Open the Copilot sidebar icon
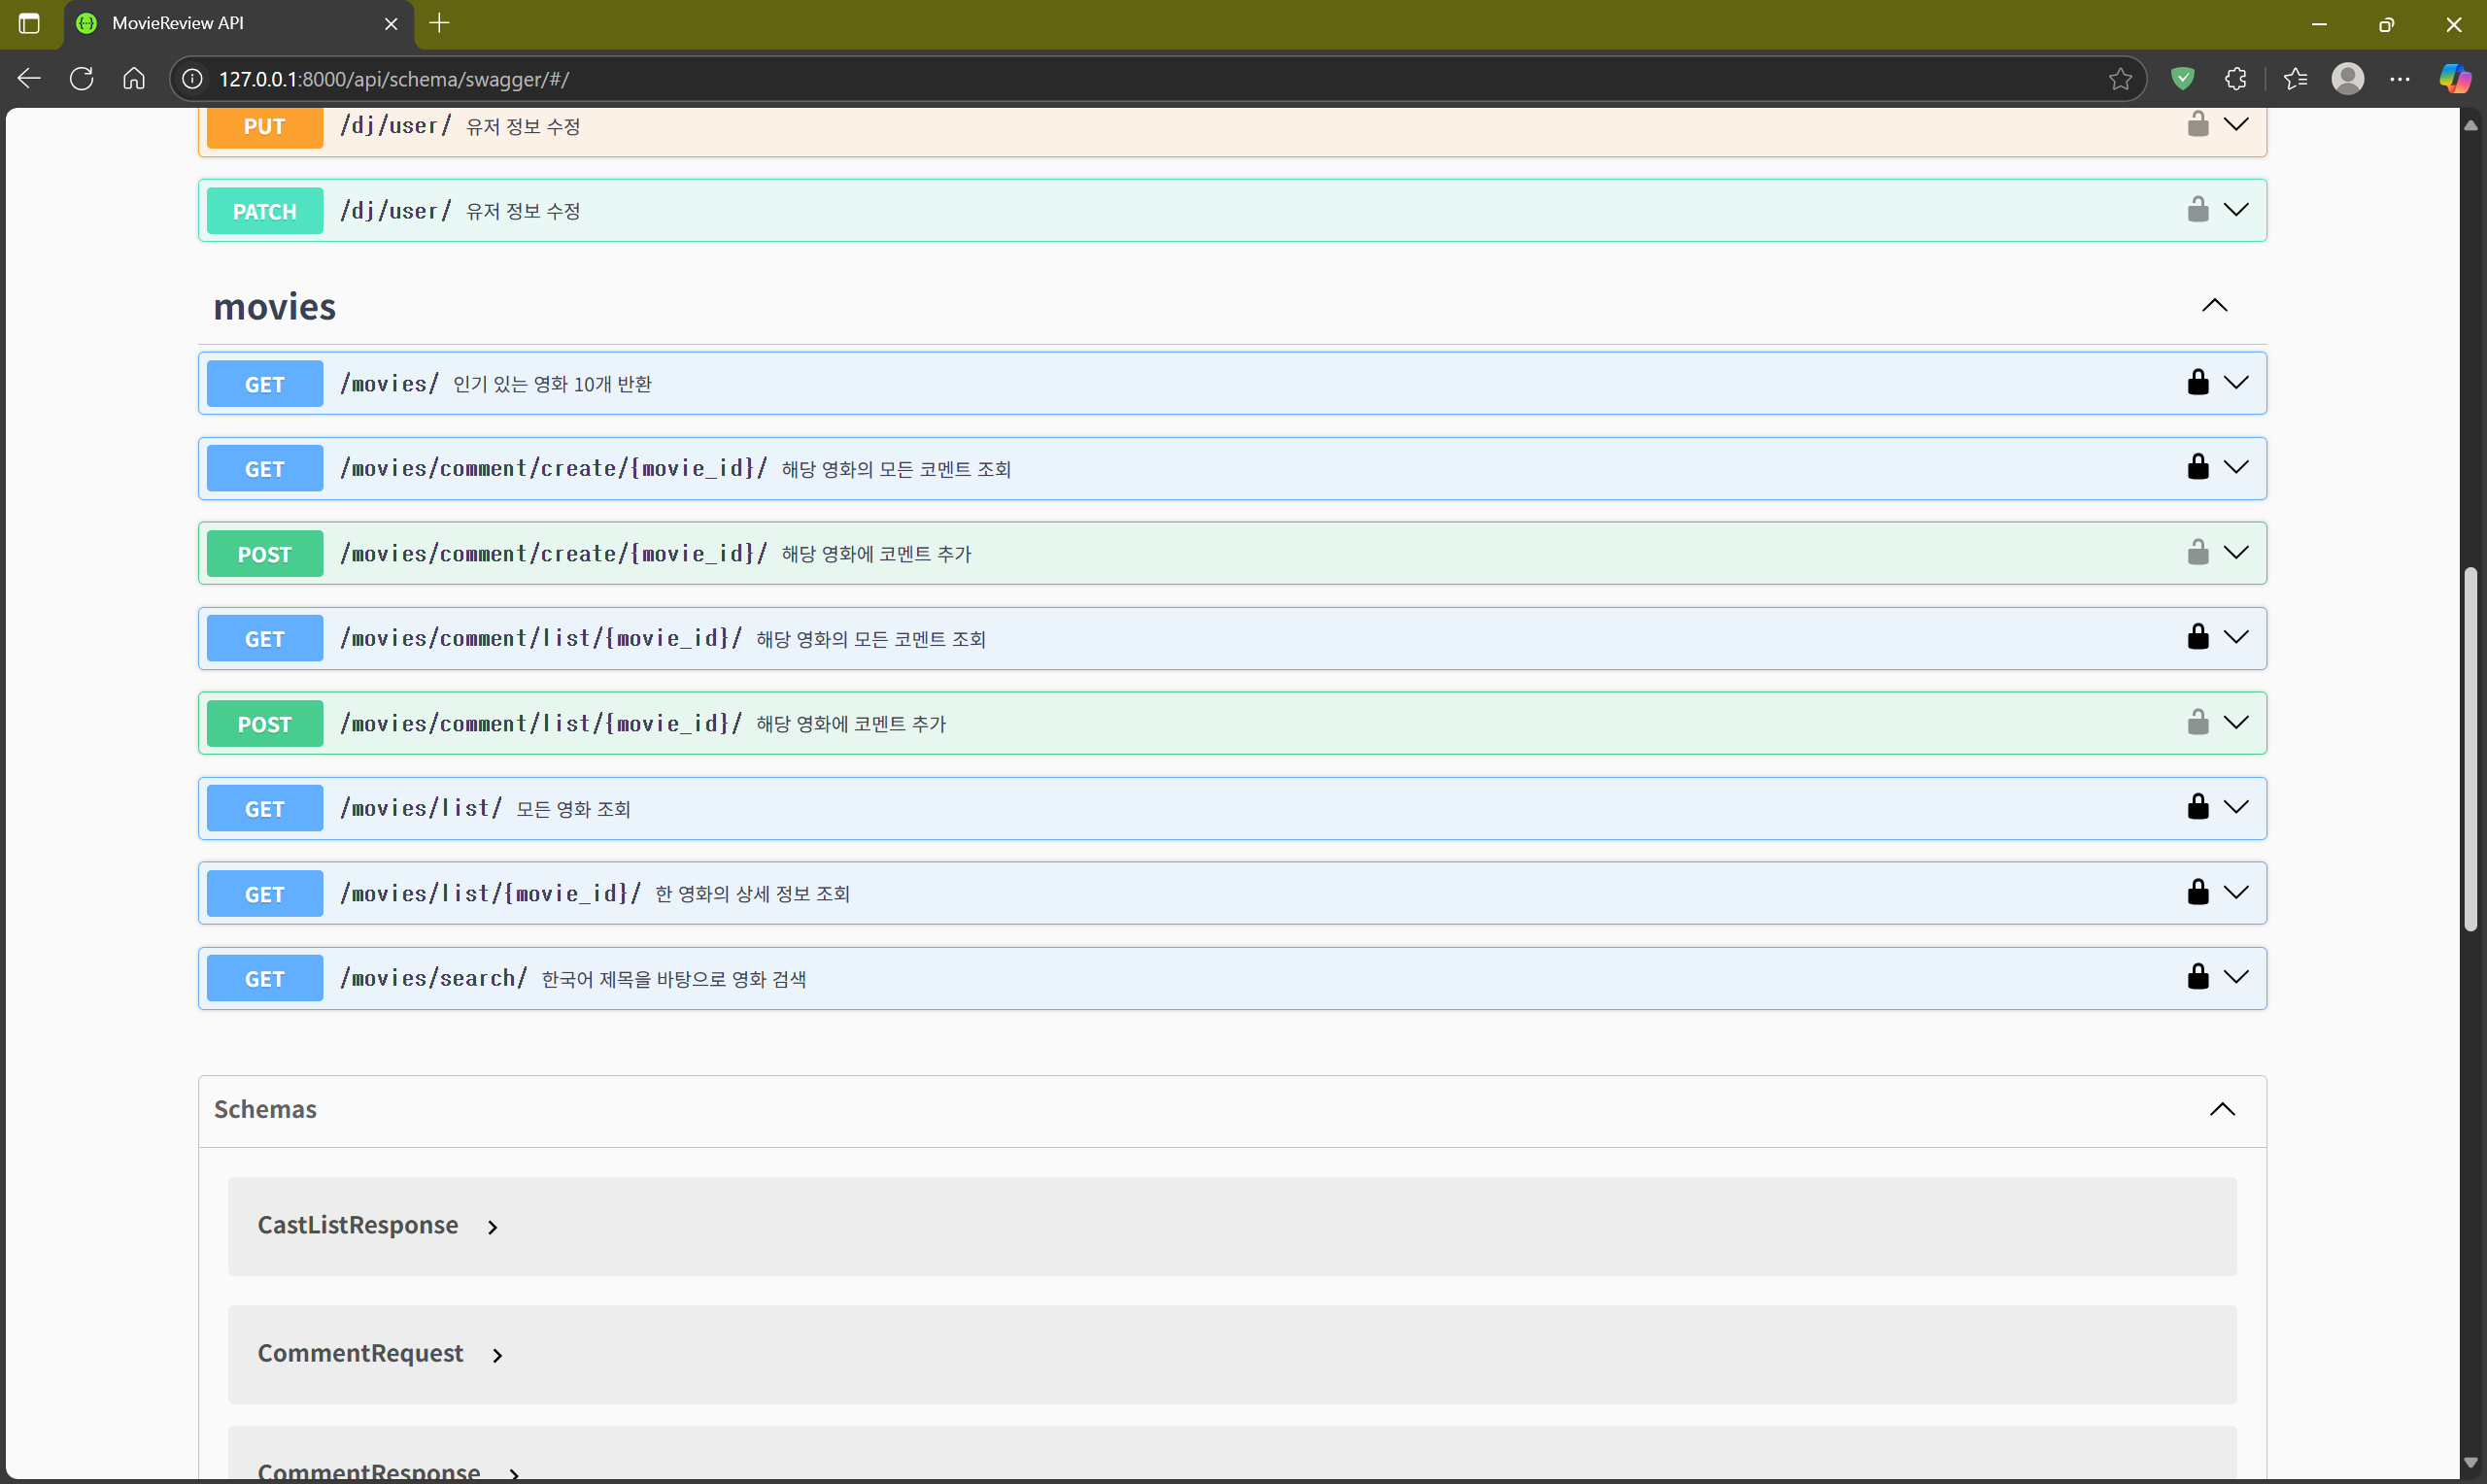The width and height of the screenshot is (2487, 1484). click(2454, 79)
